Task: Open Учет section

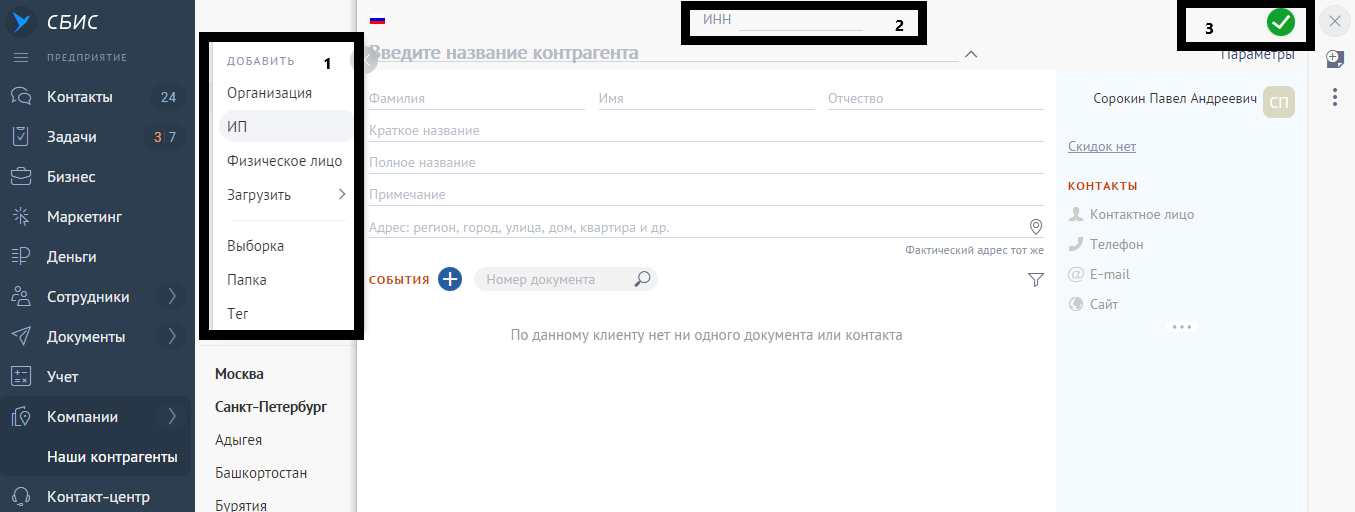Action: tap(62, 377)
